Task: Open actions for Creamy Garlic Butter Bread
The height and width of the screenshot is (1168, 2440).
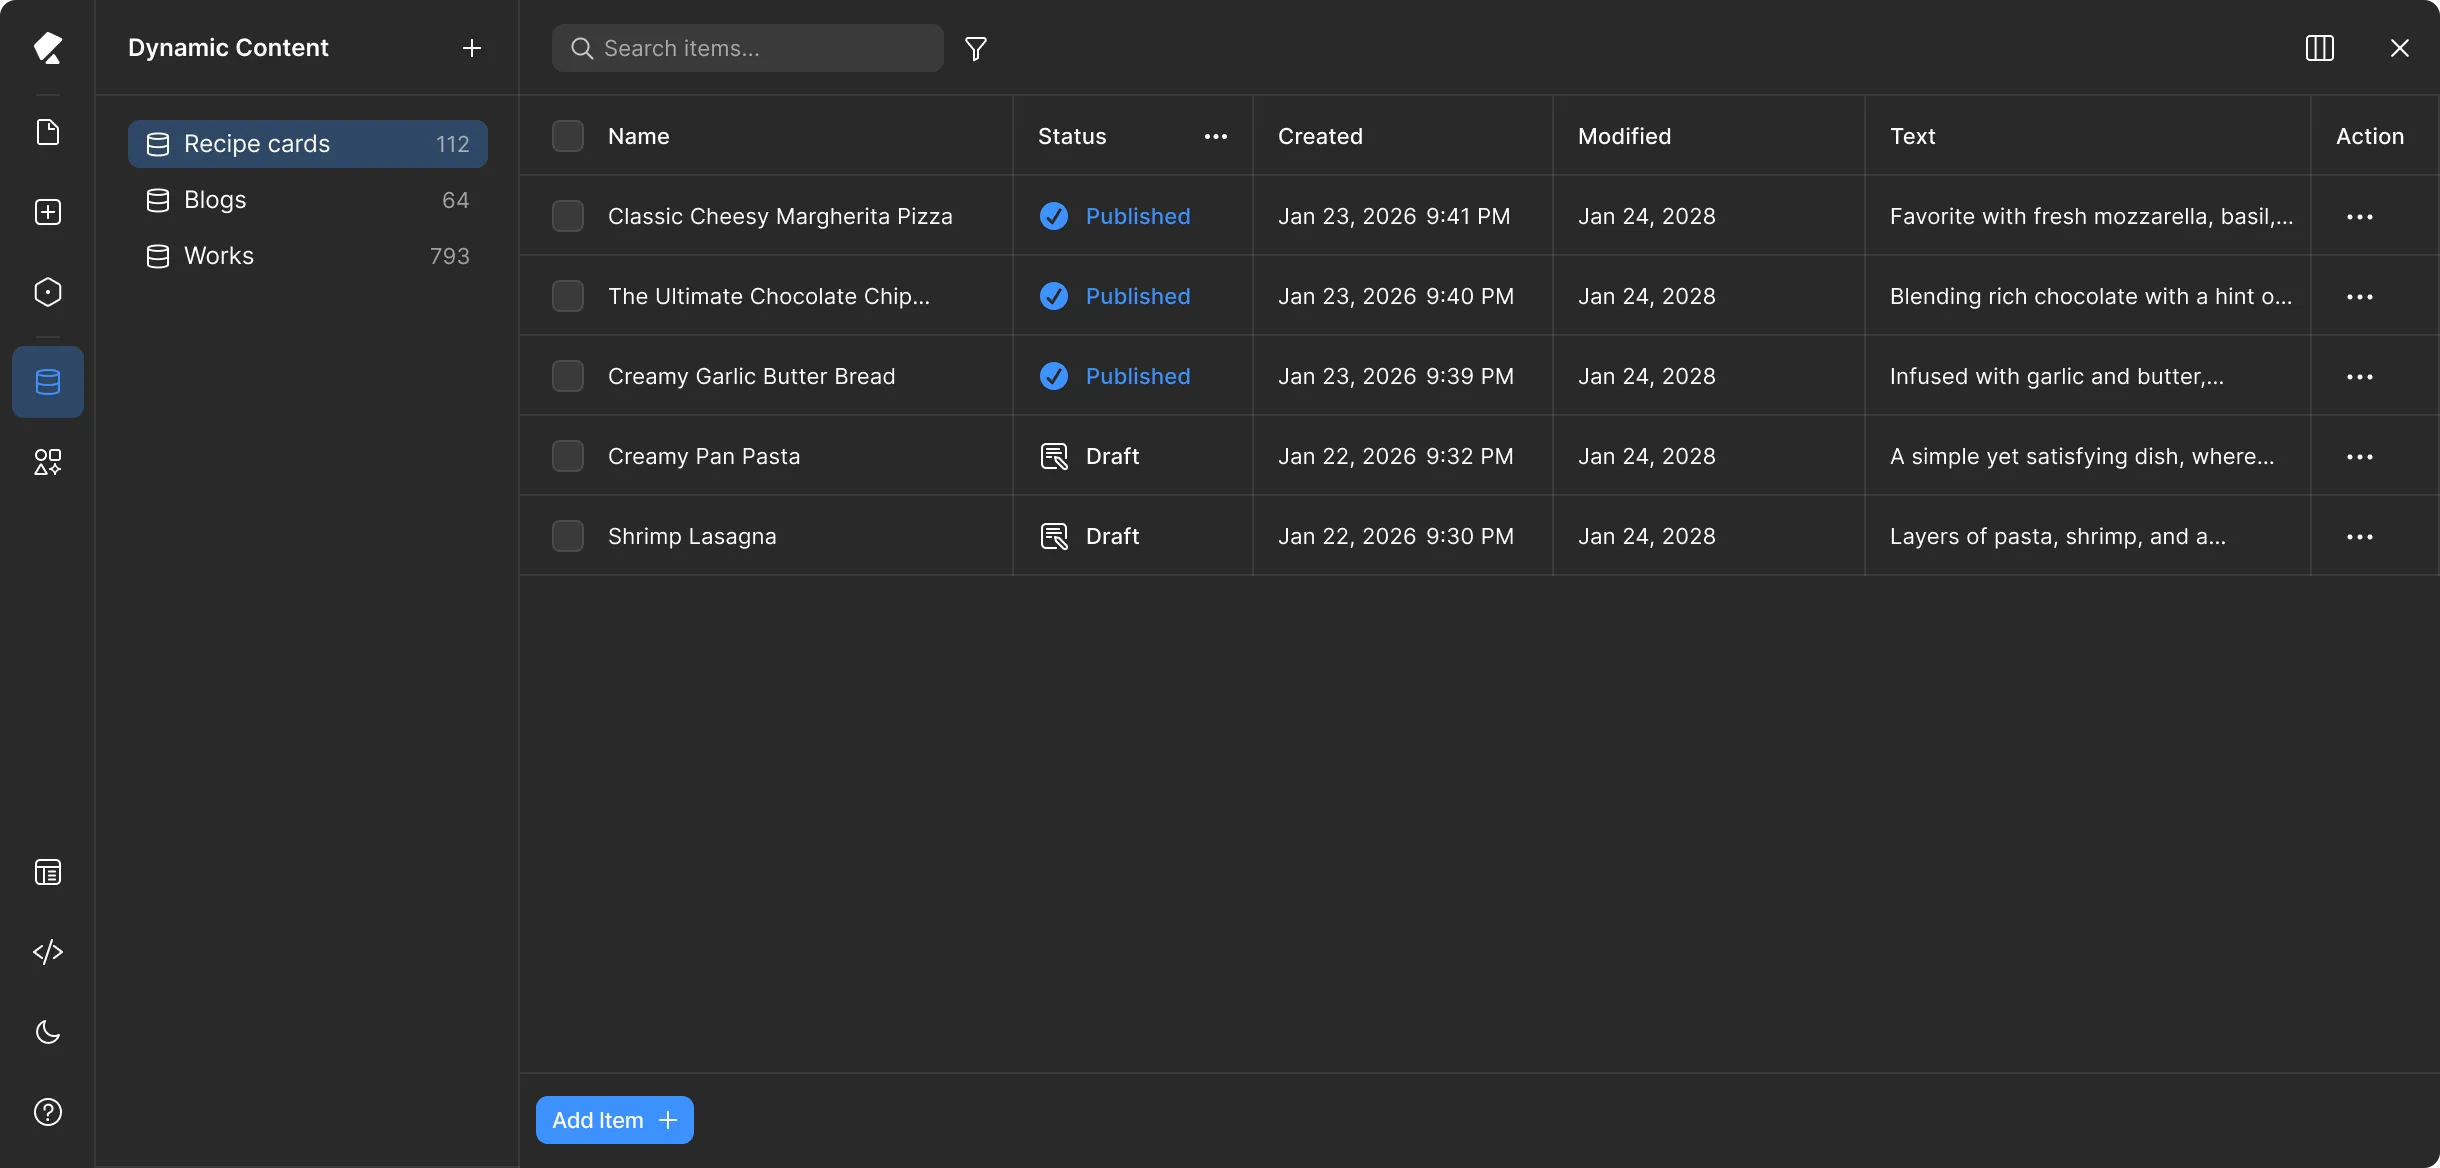Action: coord(2360,376)
